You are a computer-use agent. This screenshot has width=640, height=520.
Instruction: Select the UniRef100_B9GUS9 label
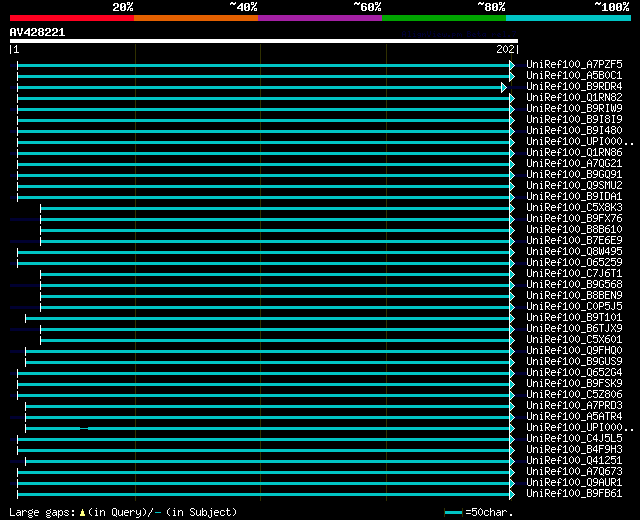574,362
